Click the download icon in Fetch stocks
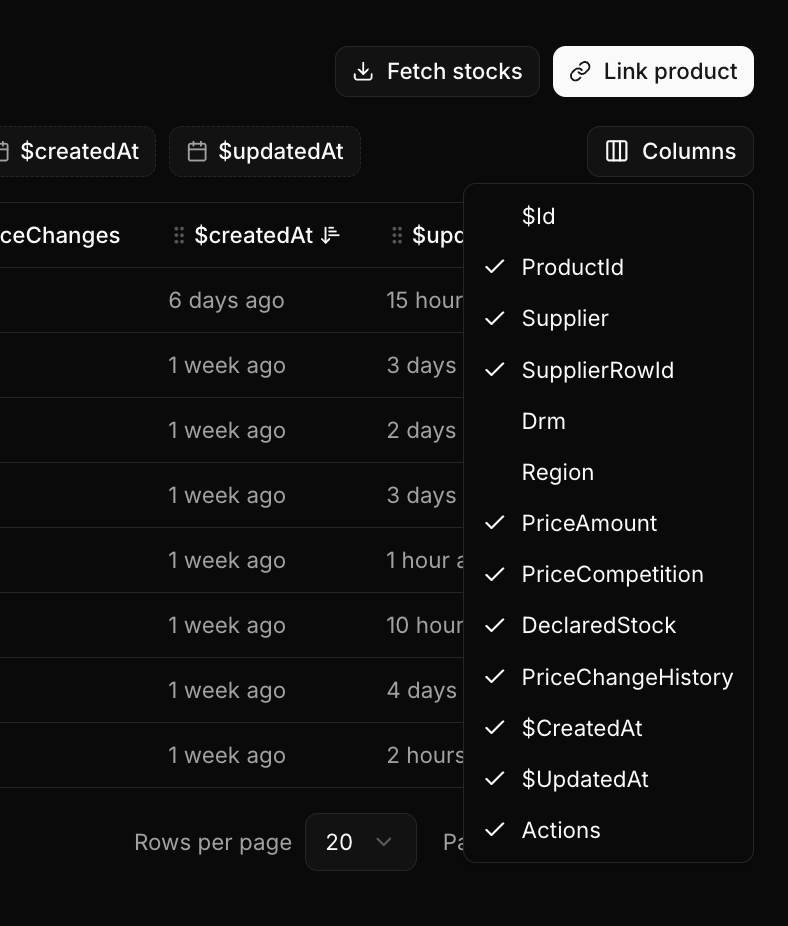 tap(361, 71)
